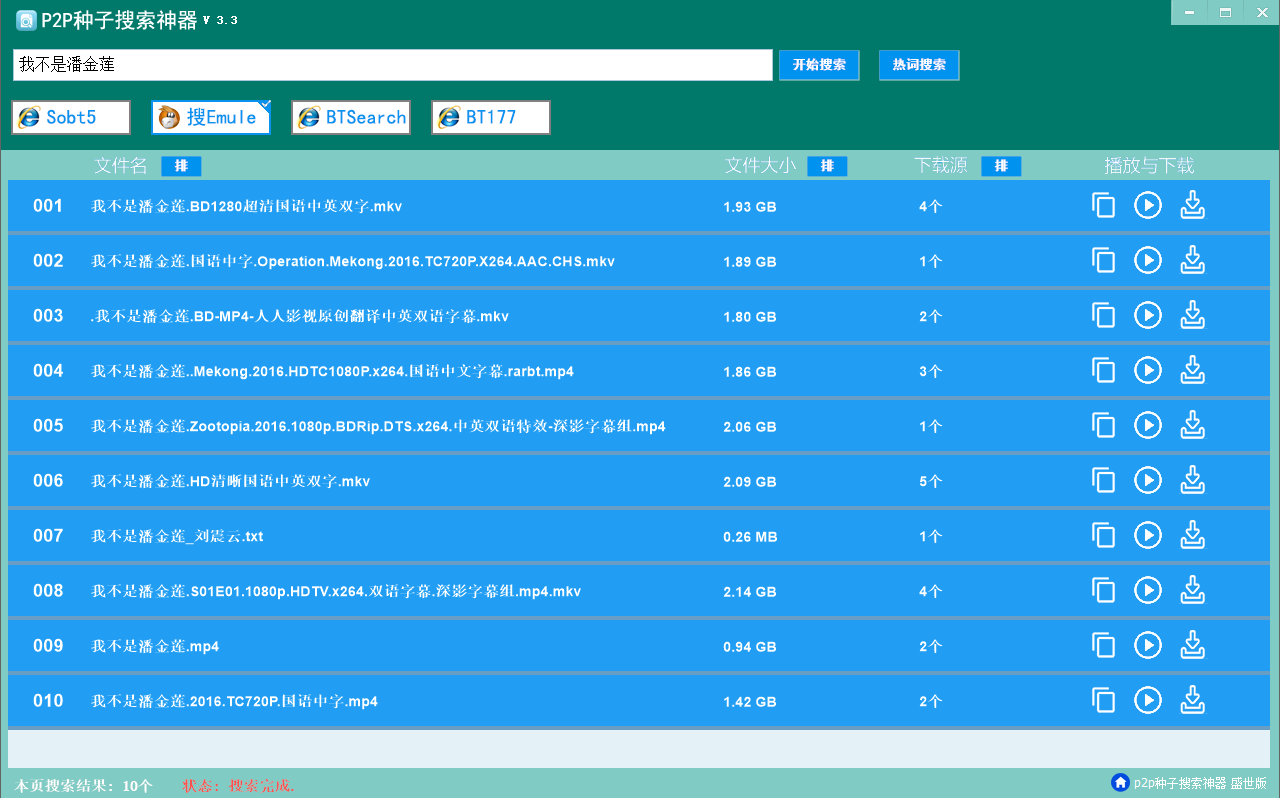The height and width of the screenshot is (798, 1280).
Task: Sort results by 文件名
Action: point(181,166)
